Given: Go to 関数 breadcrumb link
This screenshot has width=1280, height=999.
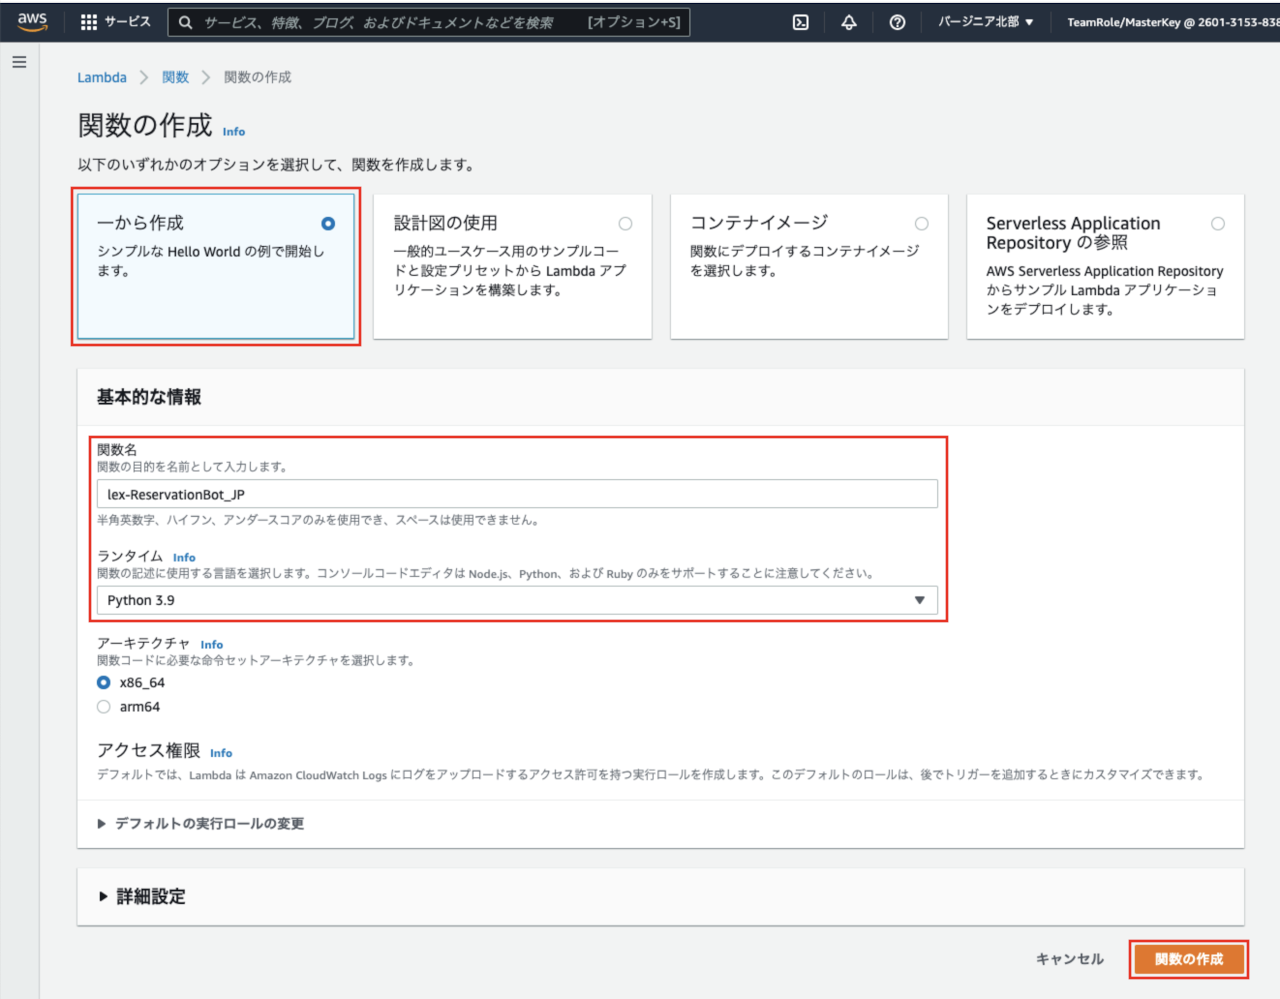Looking at the screenshot, I should [x=175, y=77].
